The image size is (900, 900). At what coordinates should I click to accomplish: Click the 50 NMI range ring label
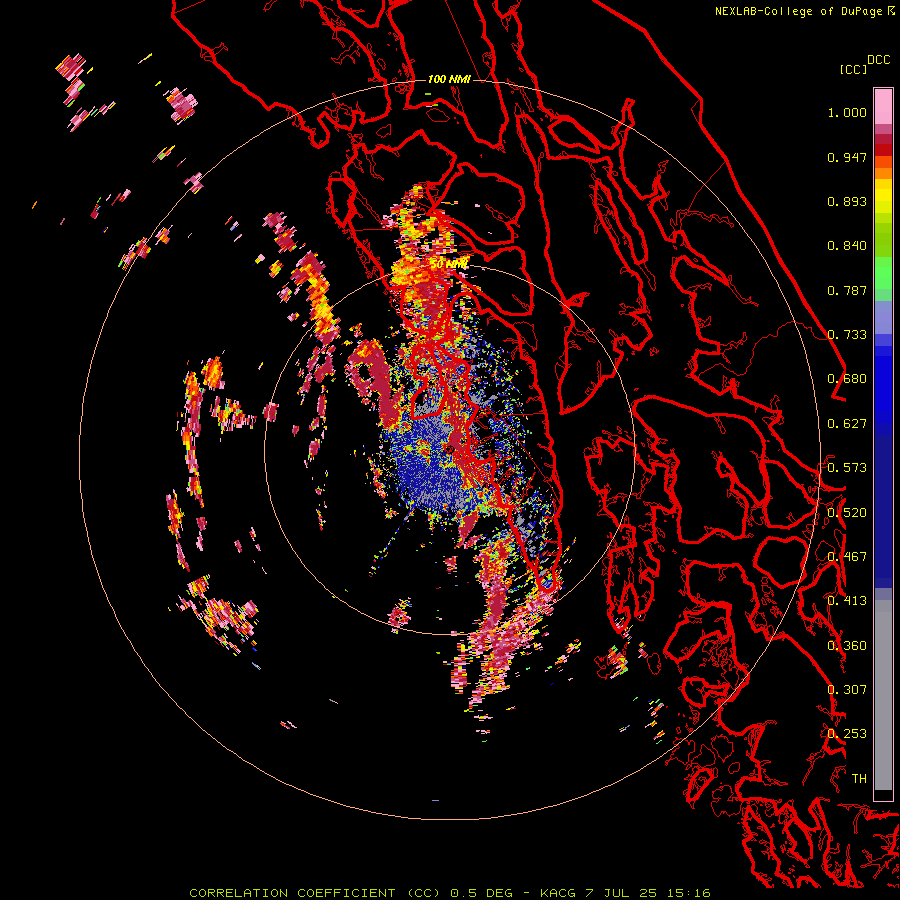click(x=449, y=264)
